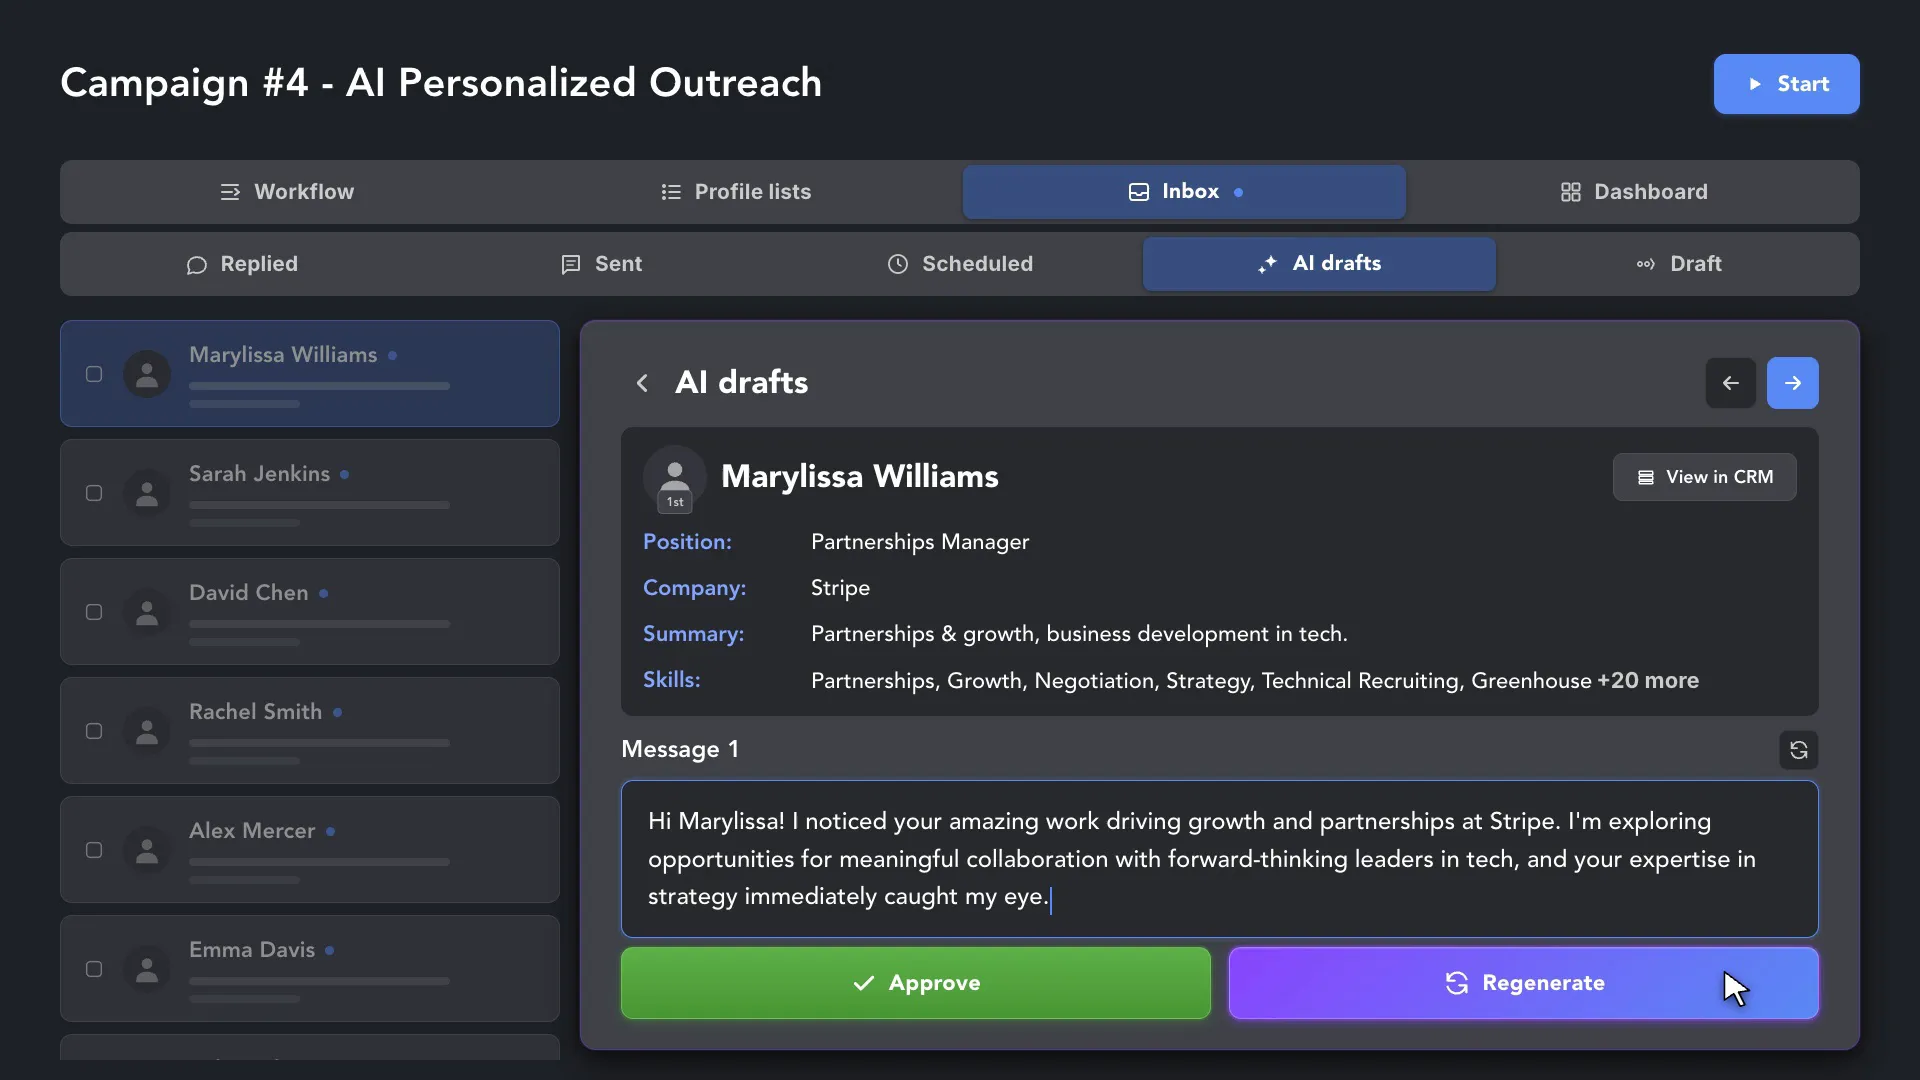Click the Marylissa Williams name heading
This screenshot has width=1920, height=1080.
coord(860,477)
